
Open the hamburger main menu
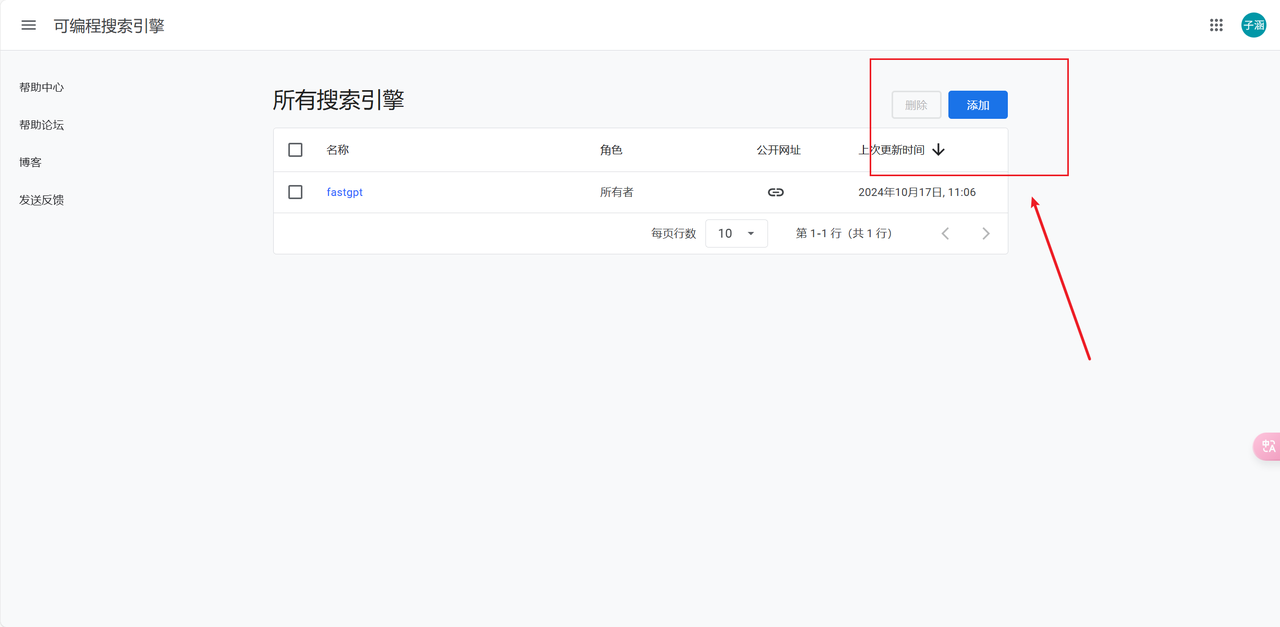[x=28, y=25]
